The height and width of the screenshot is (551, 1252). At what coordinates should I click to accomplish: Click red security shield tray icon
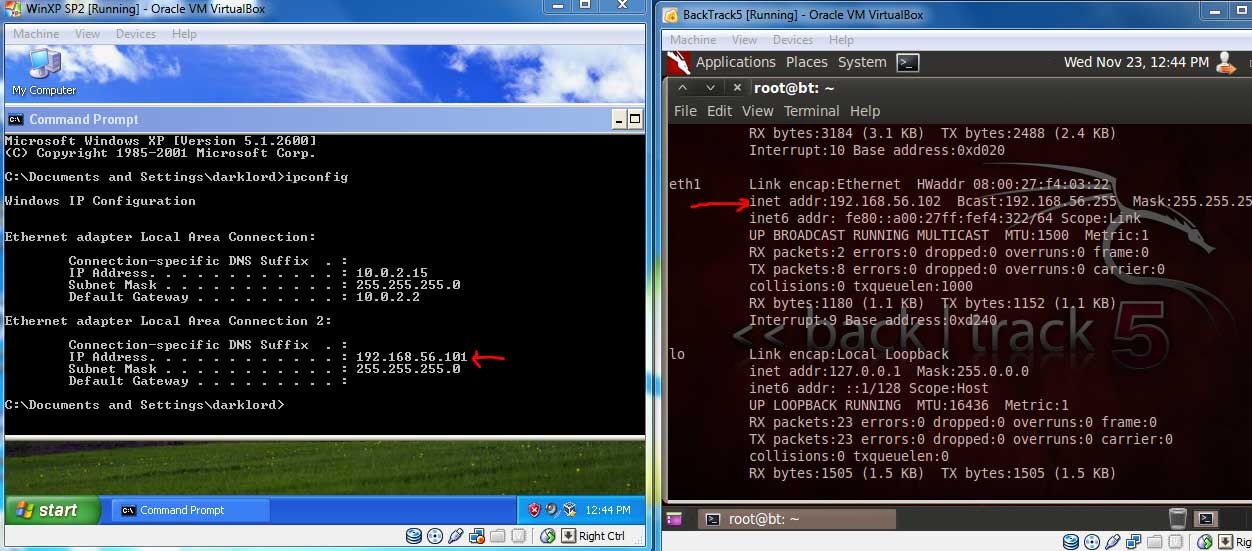(535, 510)
